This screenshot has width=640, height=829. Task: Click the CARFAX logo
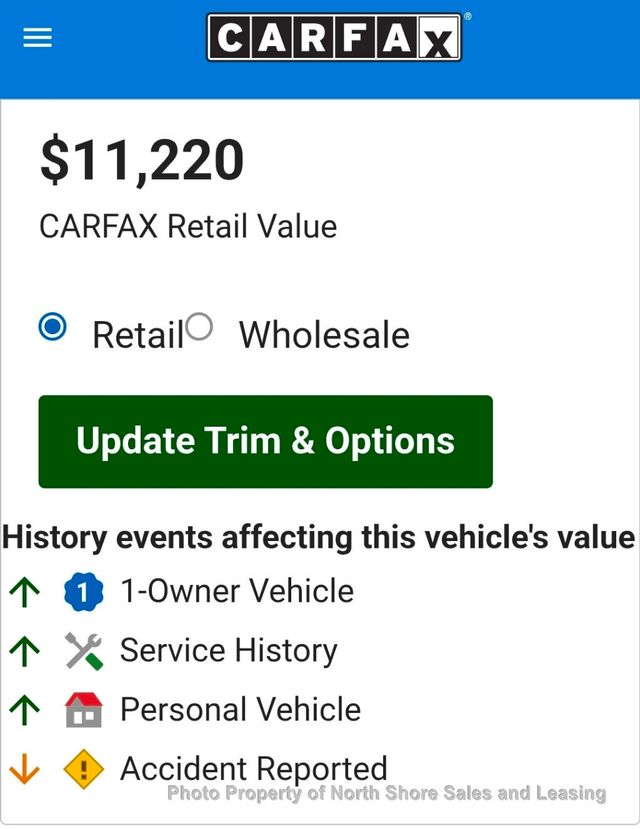pyautogui.click(x=334, y=39)
